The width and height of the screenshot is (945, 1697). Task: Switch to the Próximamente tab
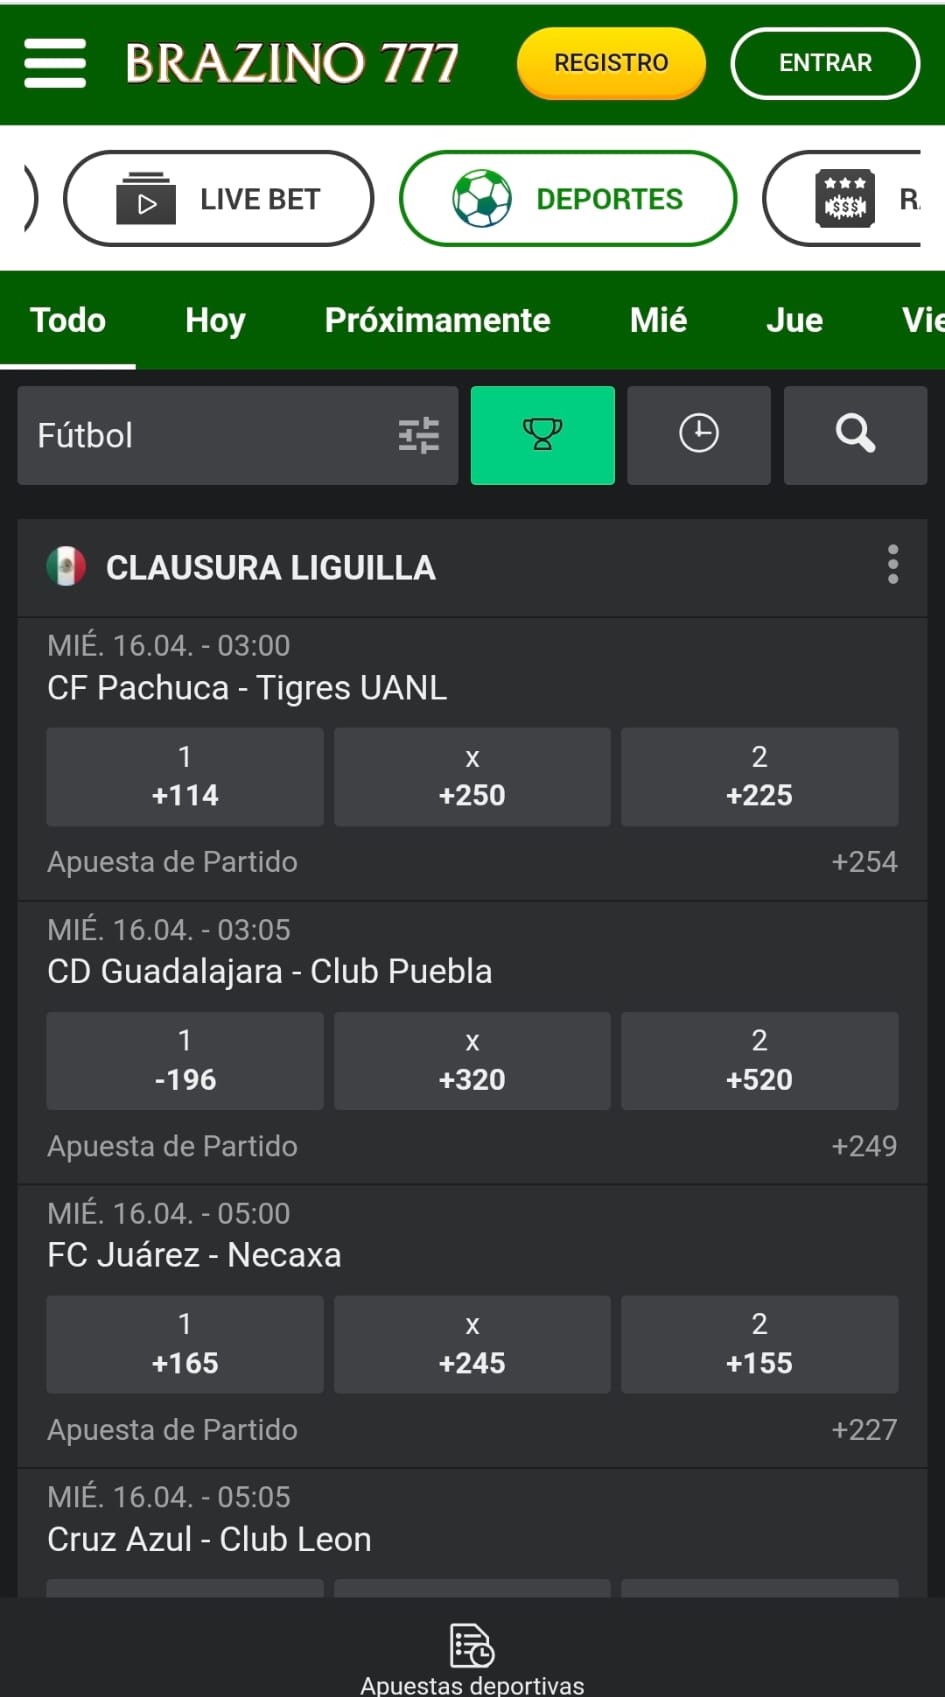437,320
